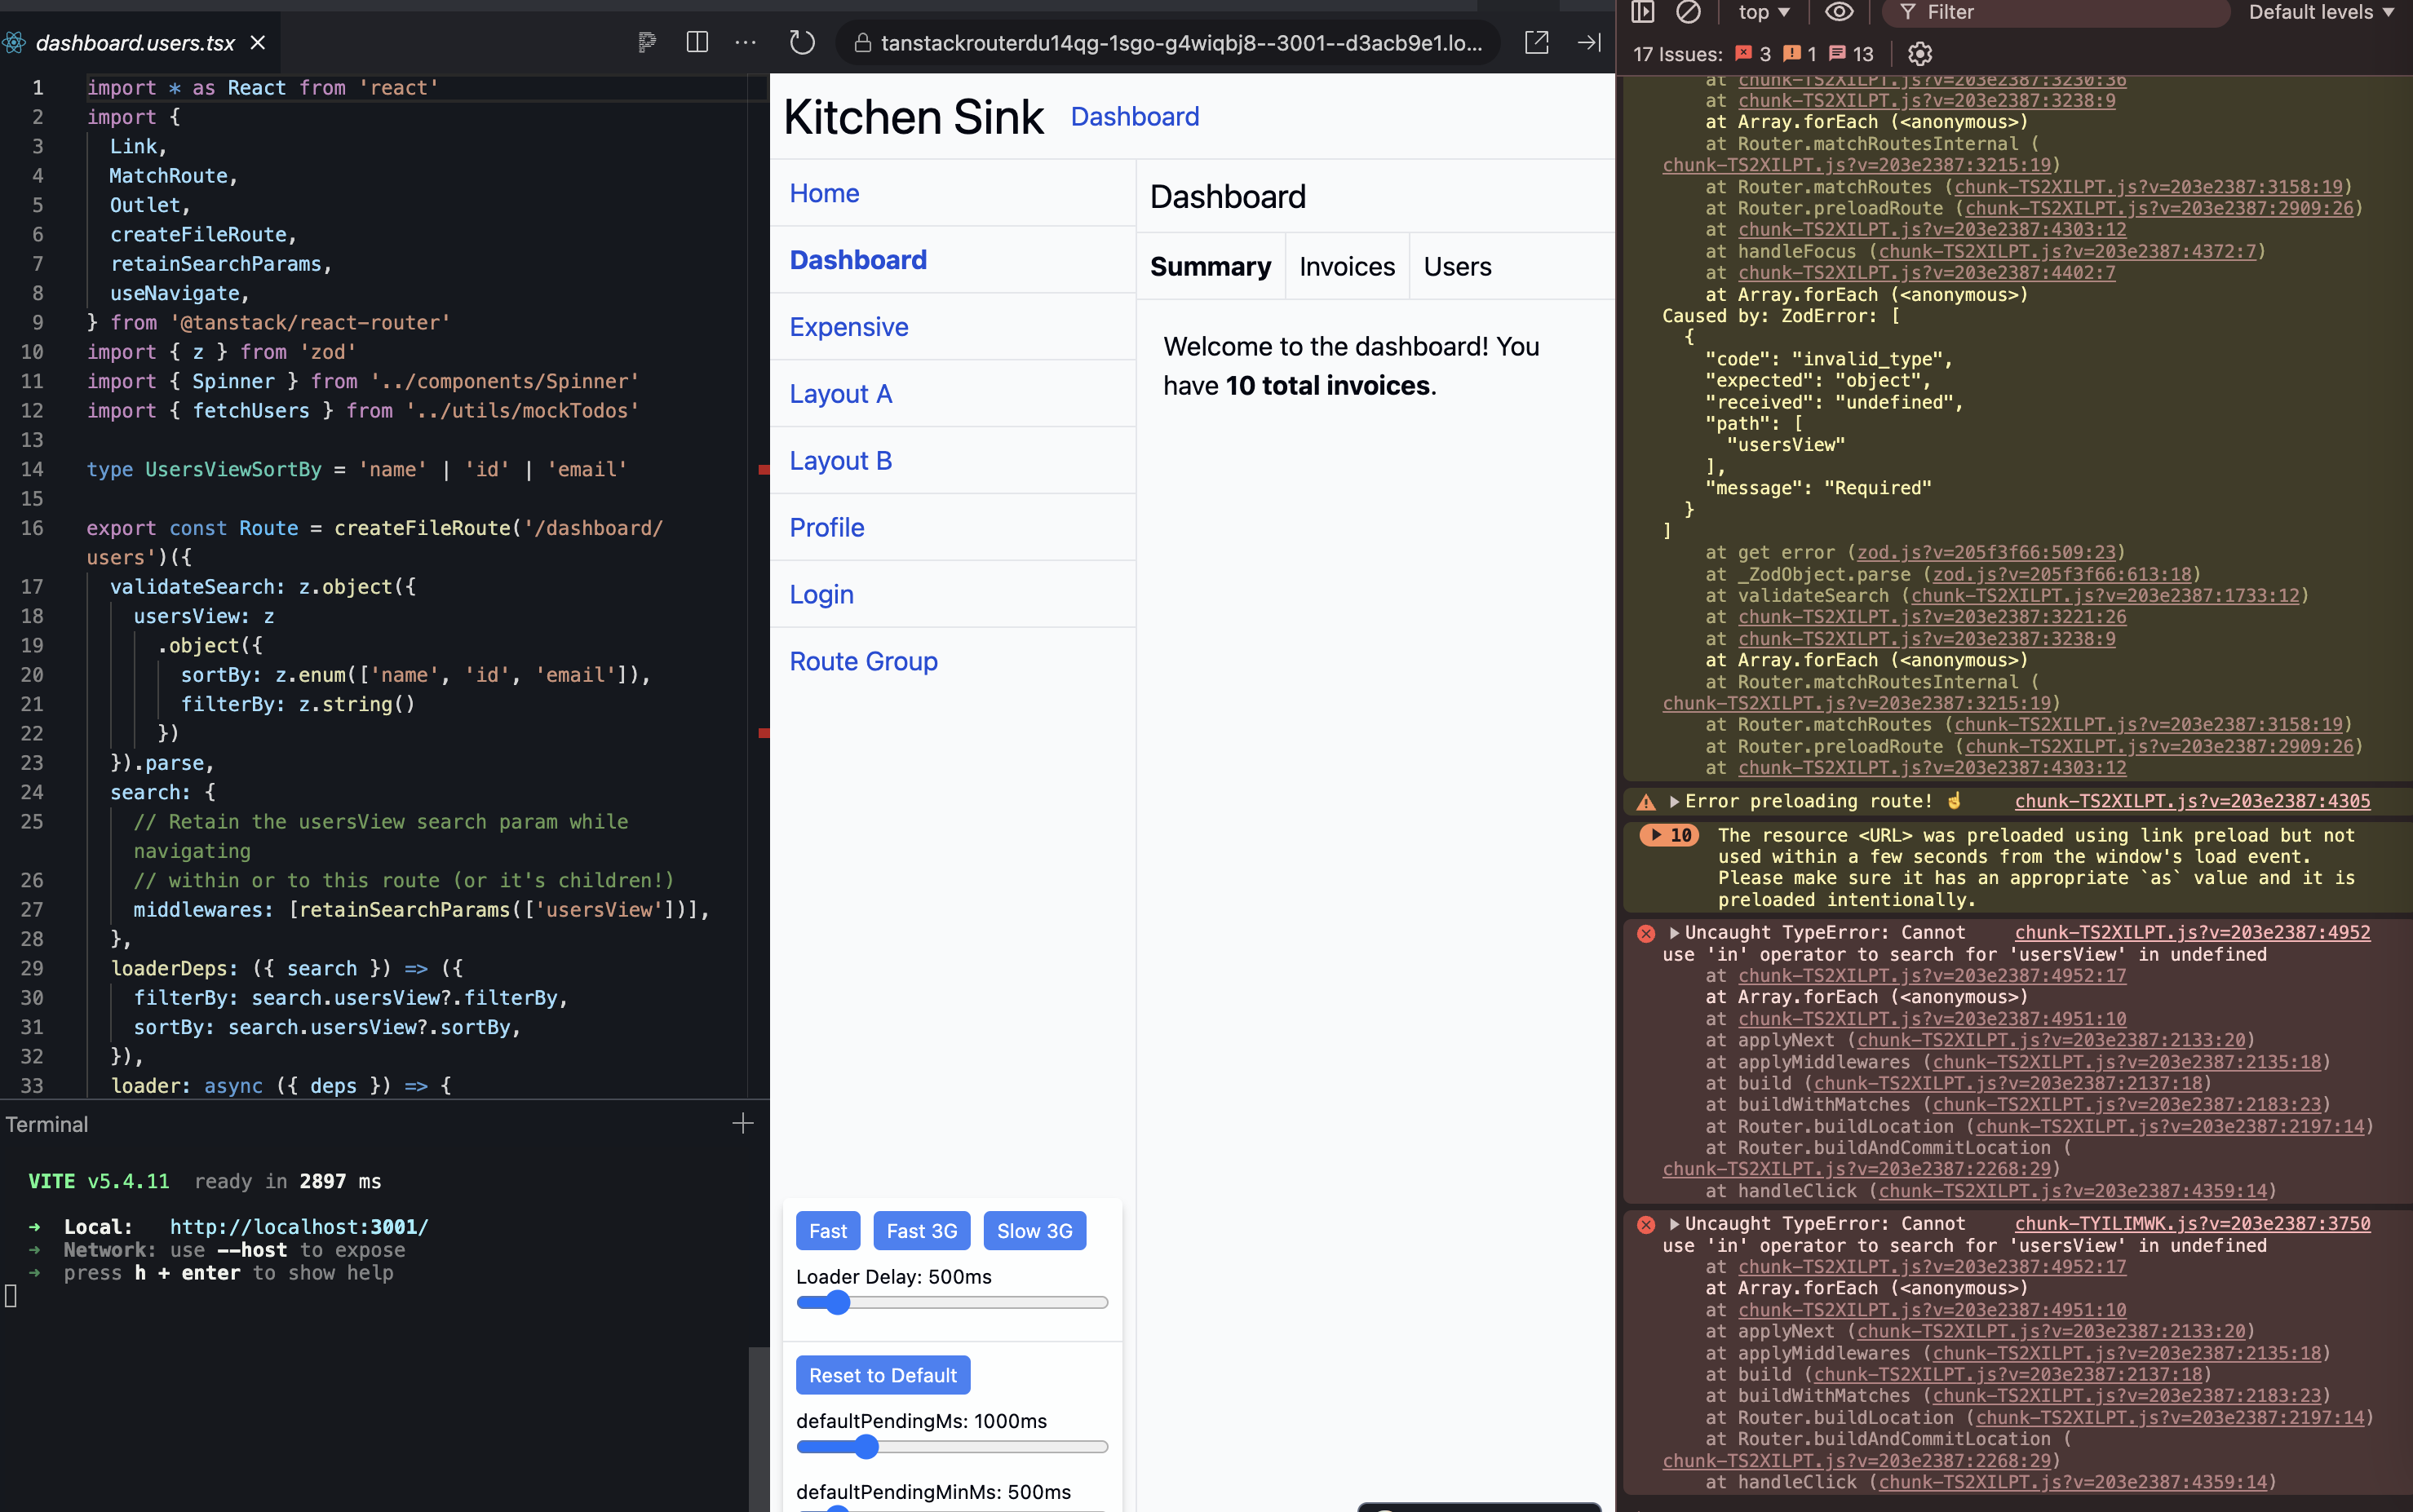This screenshot has width=2413, height=1512.
Task: Click the console Filter input field
Action: click(x=2055, y=12)
